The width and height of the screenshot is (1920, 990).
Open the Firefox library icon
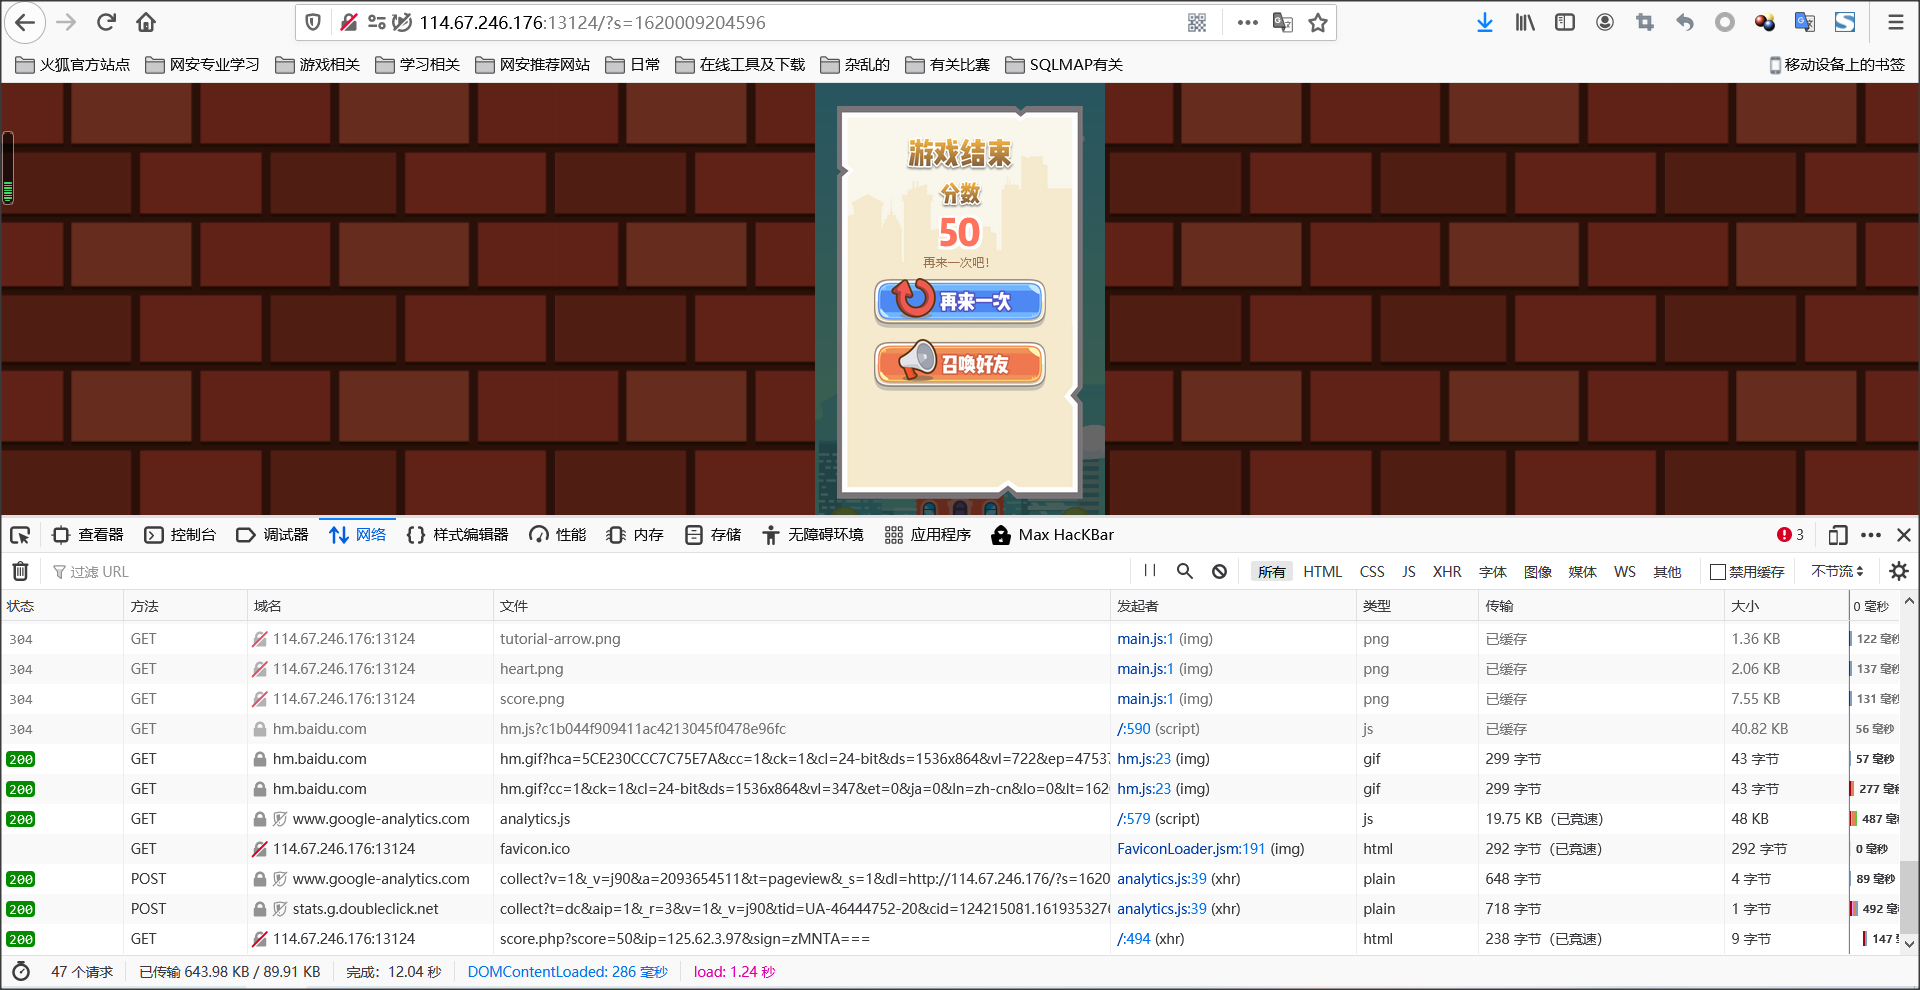(x=1524, y=22)
